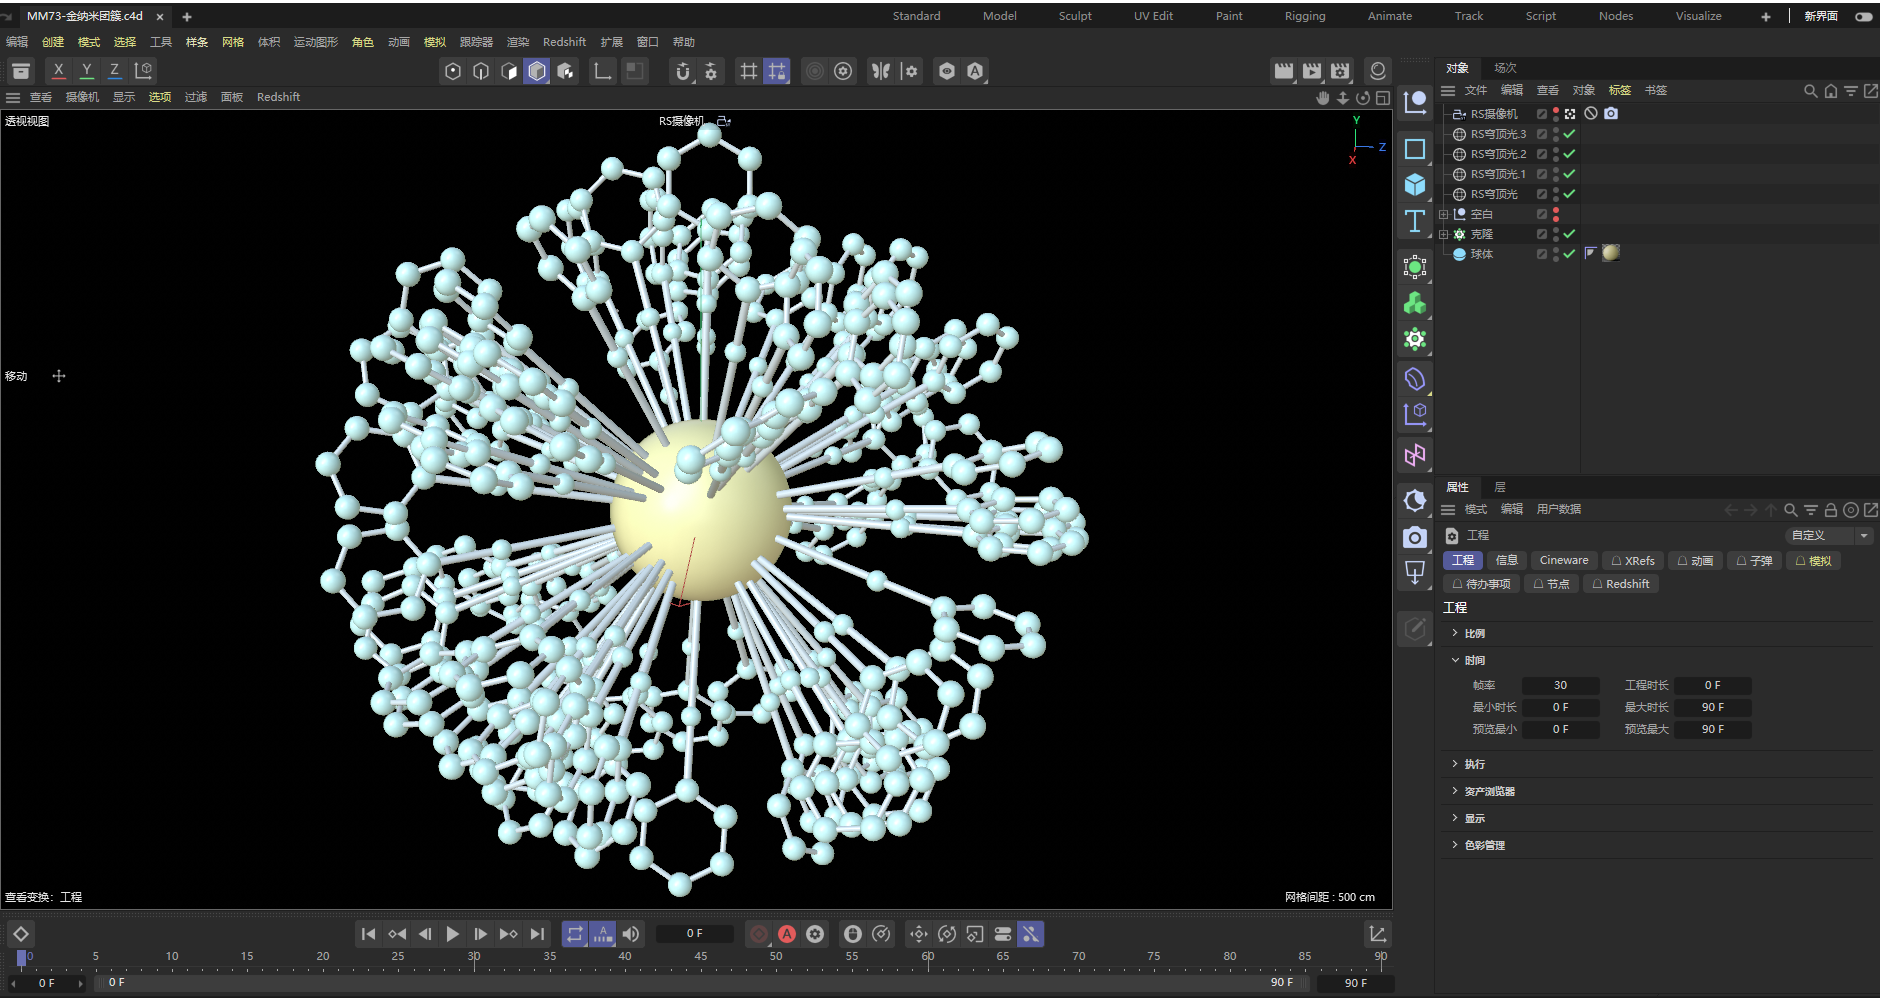The image size is (1880, 998).
Task: Expand the 空白 null object tree
Action: tap(1443, 214)
